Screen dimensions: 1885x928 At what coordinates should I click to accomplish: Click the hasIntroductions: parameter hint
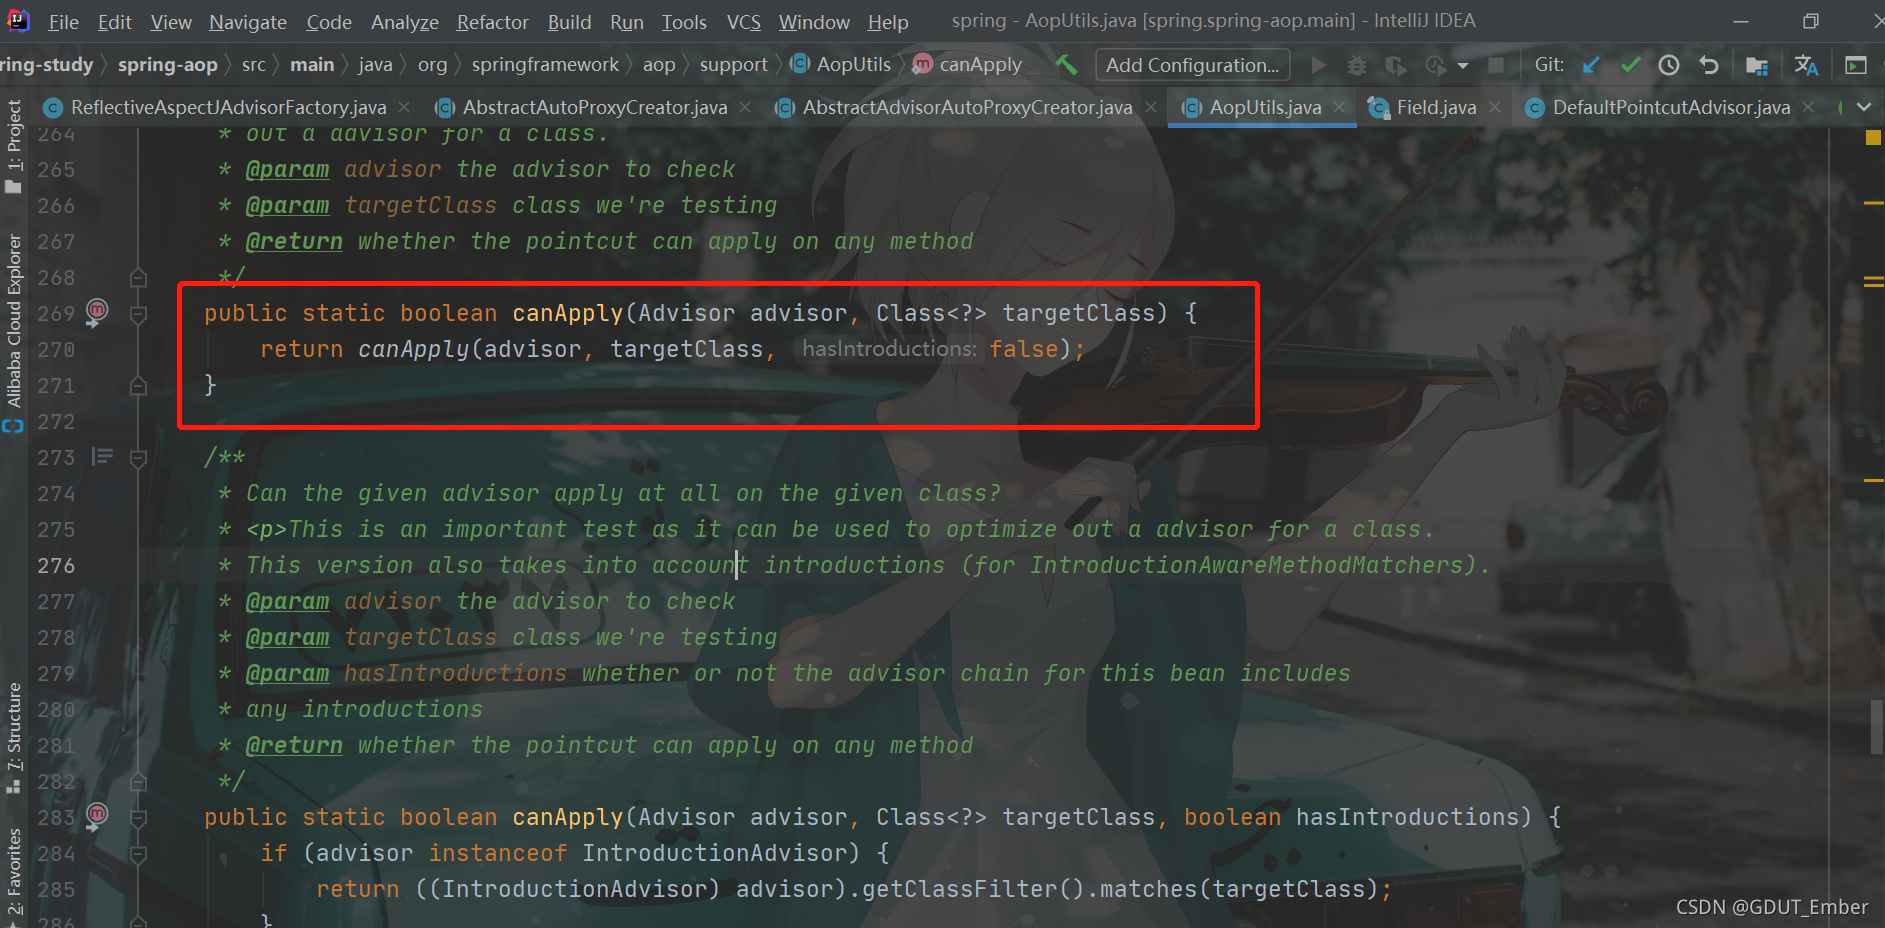tap(889, 349)
